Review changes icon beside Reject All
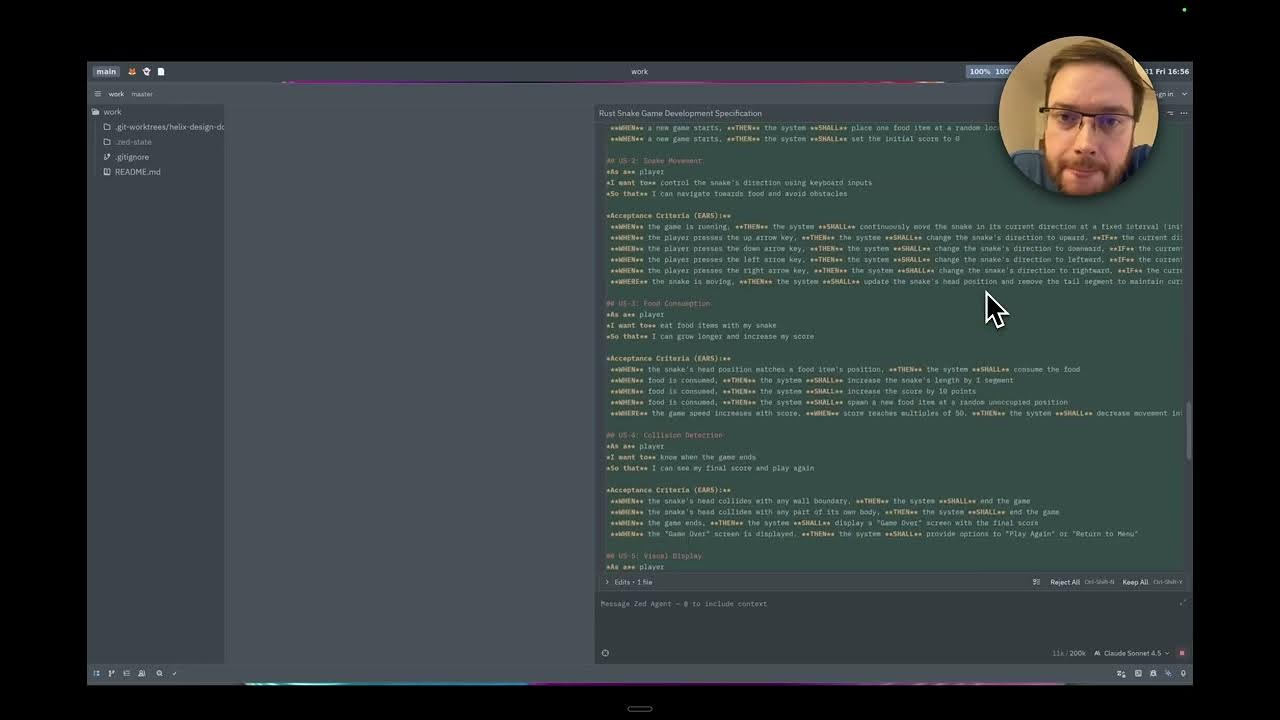Image resolution: width=1280 pixels, height=720 pixels. pos(1037,582)
